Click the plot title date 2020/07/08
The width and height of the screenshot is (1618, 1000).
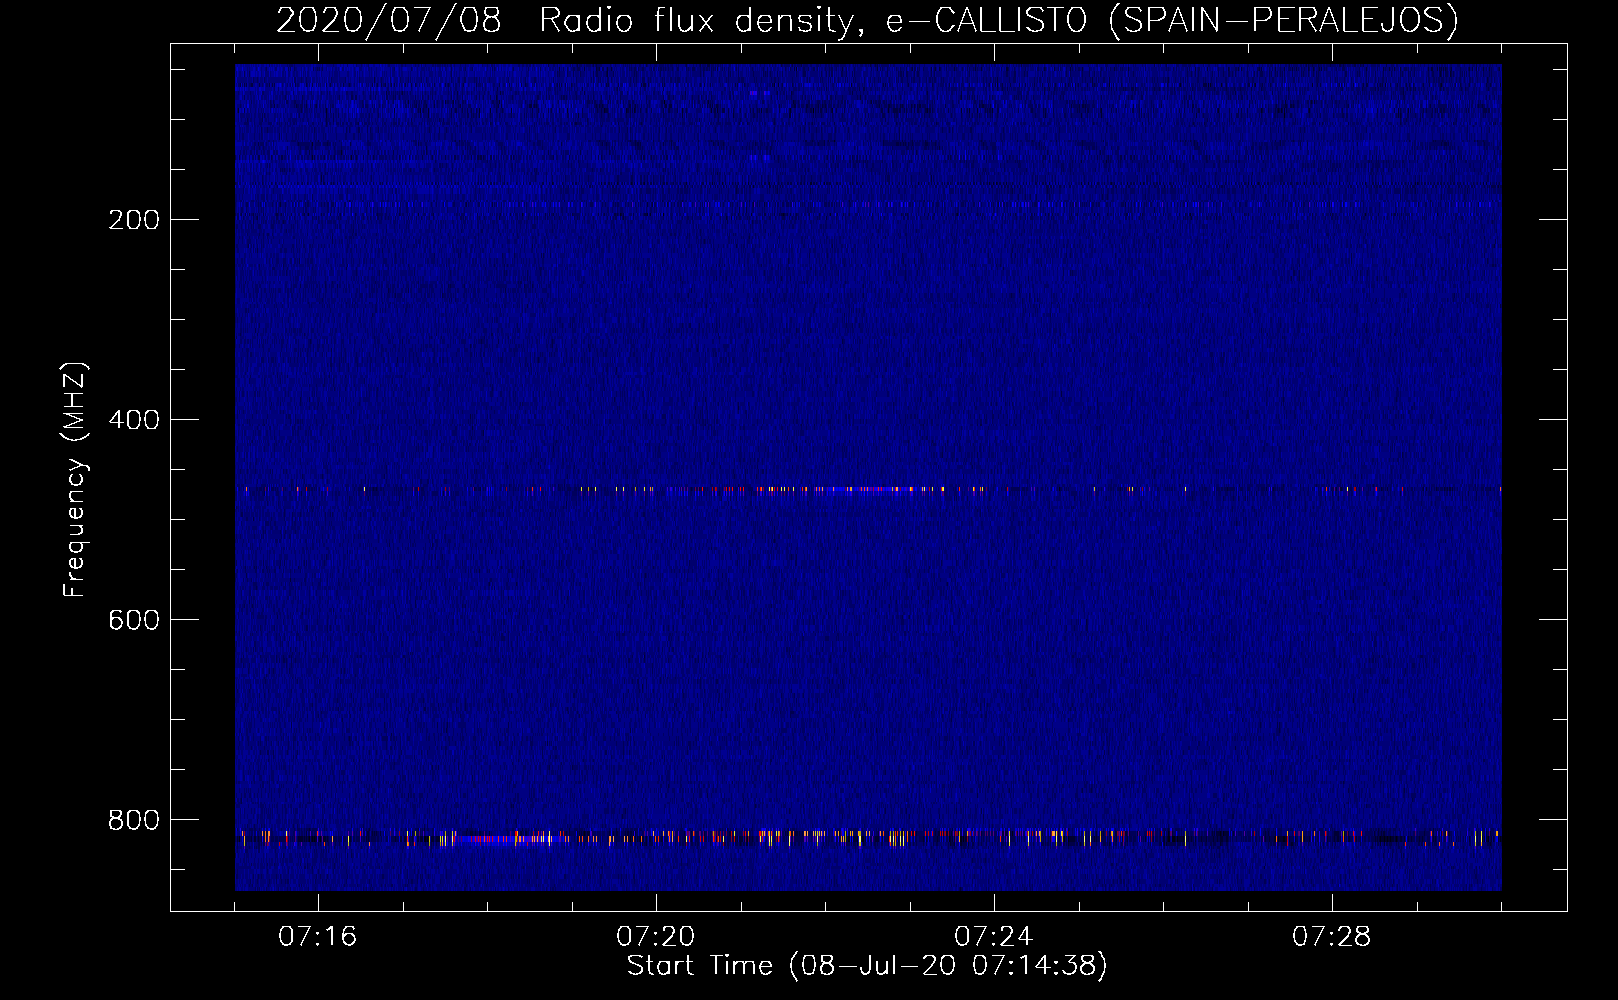click(388, 20)
